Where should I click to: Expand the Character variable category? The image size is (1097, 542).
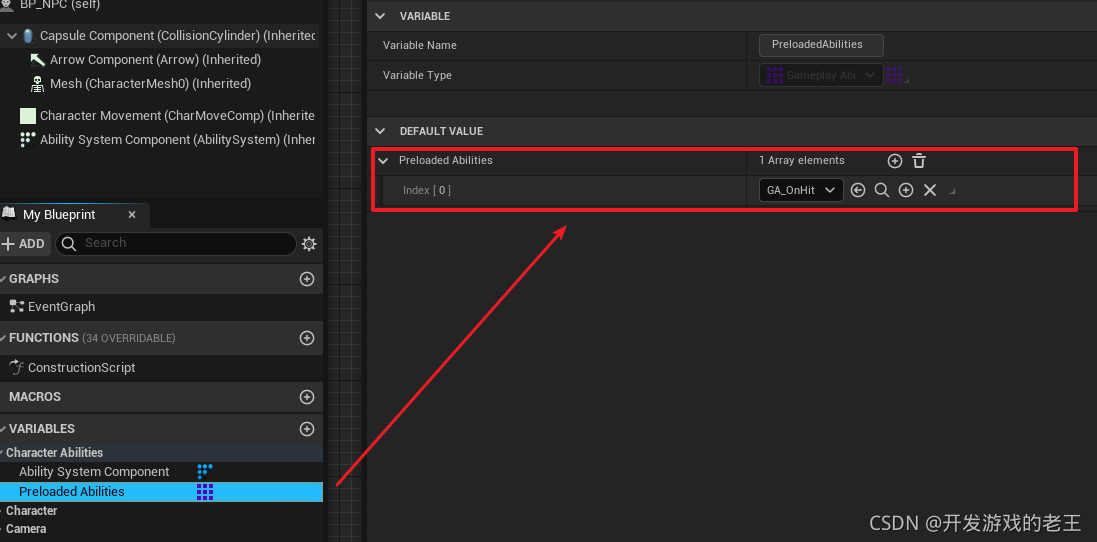31,511
